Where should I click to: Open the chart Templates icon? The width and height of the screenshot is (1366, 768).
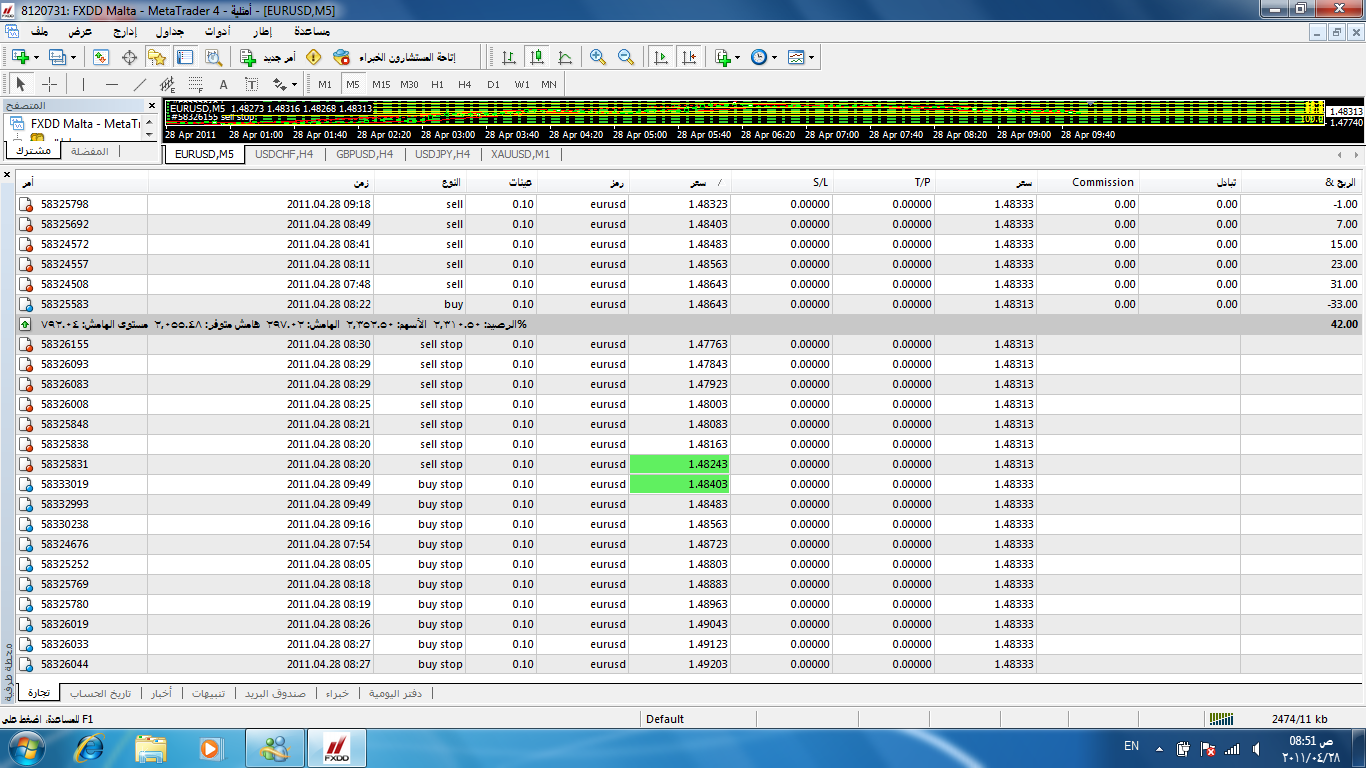[796, 57]
